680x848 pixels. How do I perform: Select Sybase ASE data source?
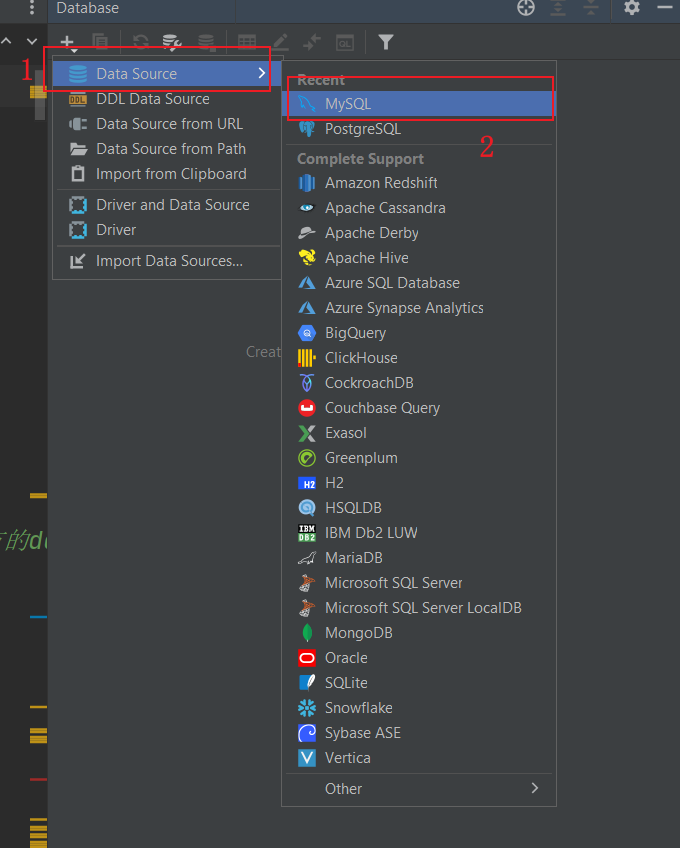click(419, 733)
